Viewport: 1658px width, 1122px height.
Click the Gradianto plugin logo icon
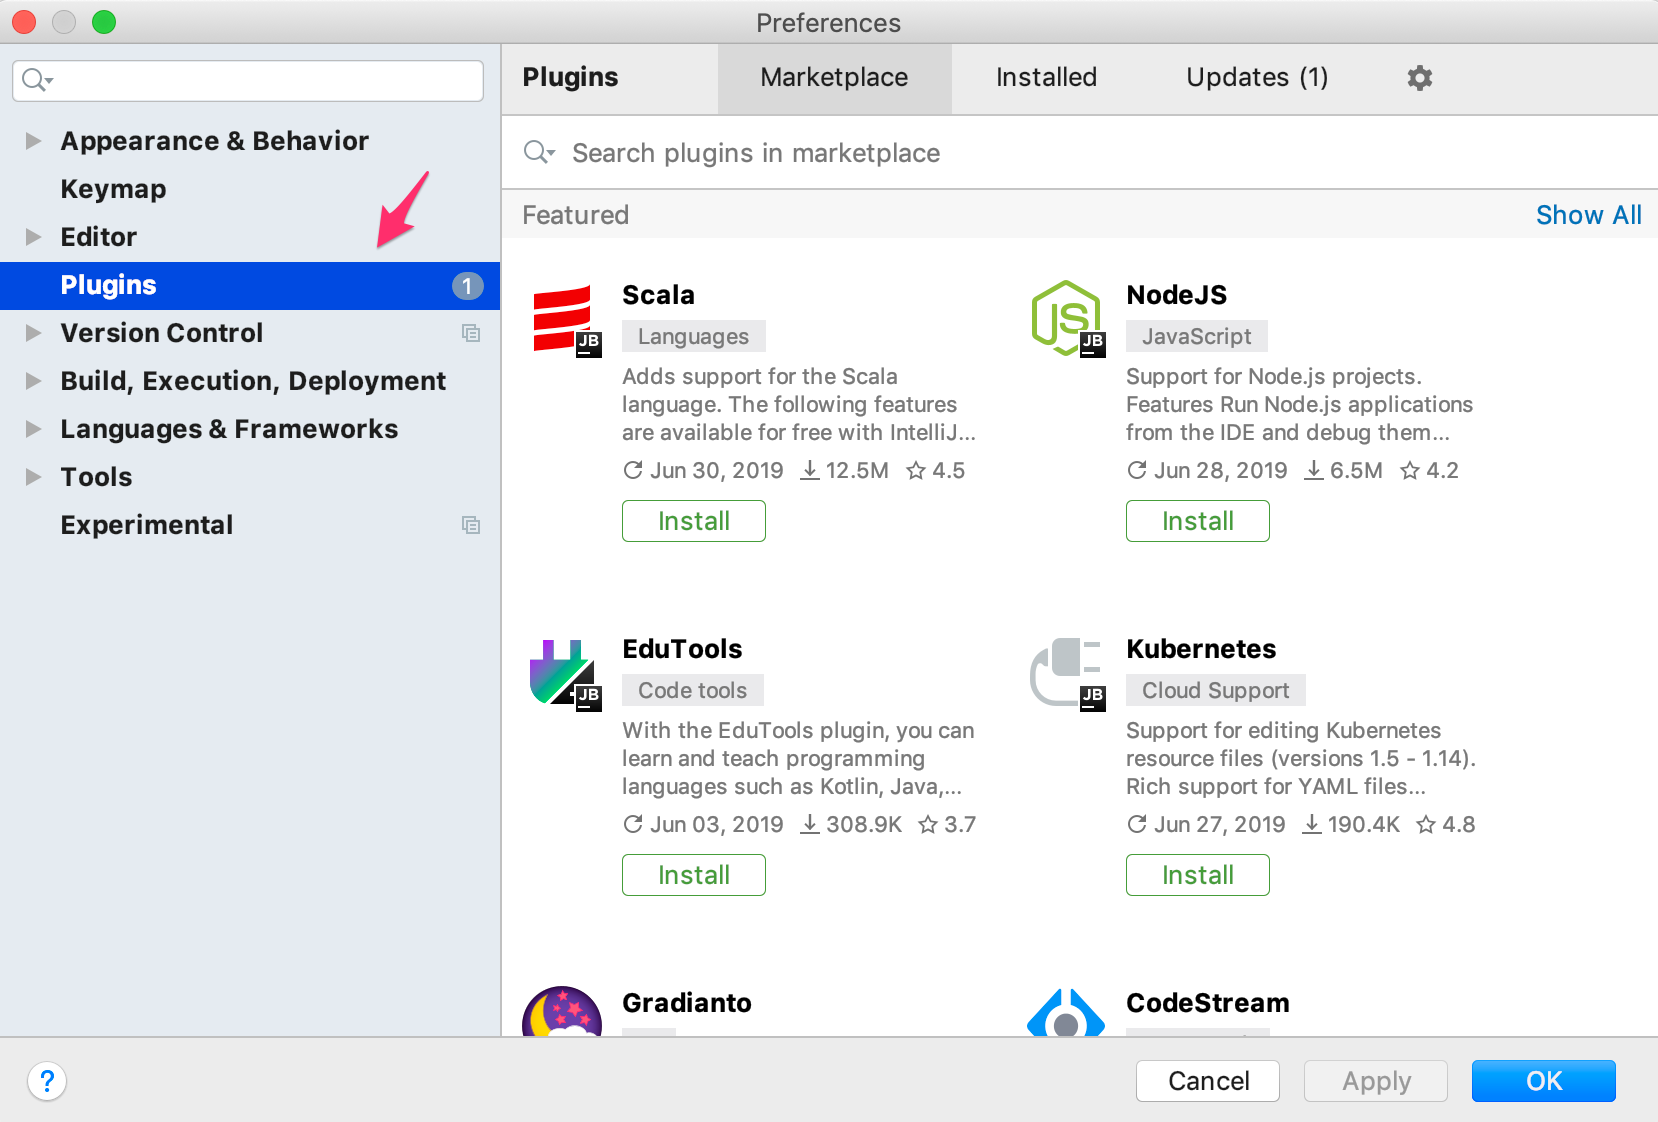(x=562, y=1011)
